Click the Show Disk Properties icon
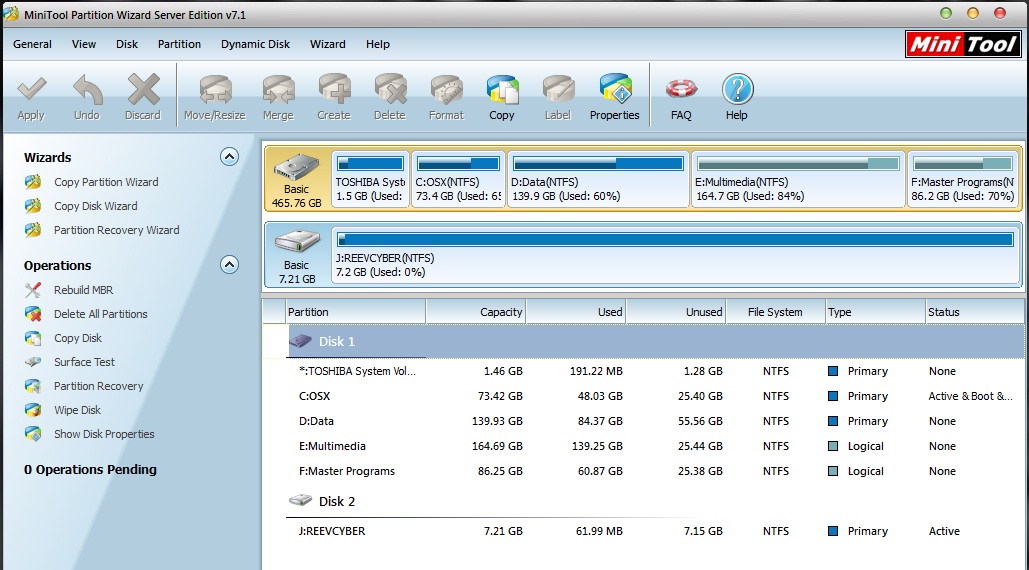Image resolution: width=1029 pixels, height=570 pixels. [33, 434]
